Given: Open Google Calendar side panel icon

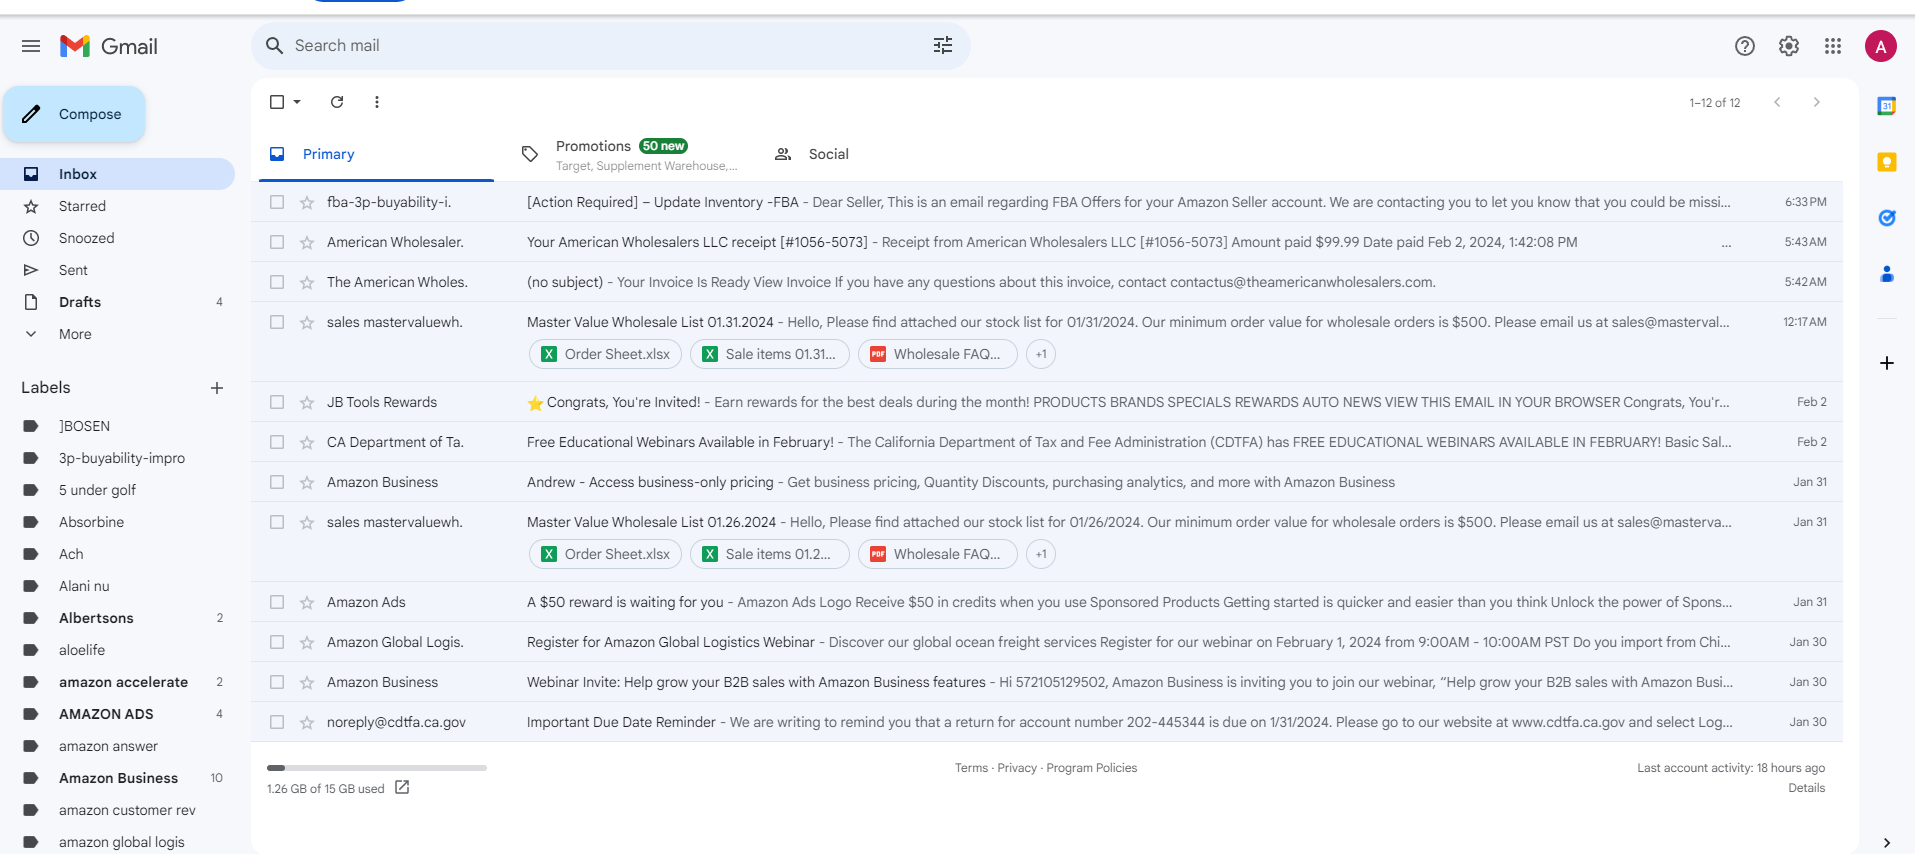Looking at the screenshot, I should (1887, 106).
